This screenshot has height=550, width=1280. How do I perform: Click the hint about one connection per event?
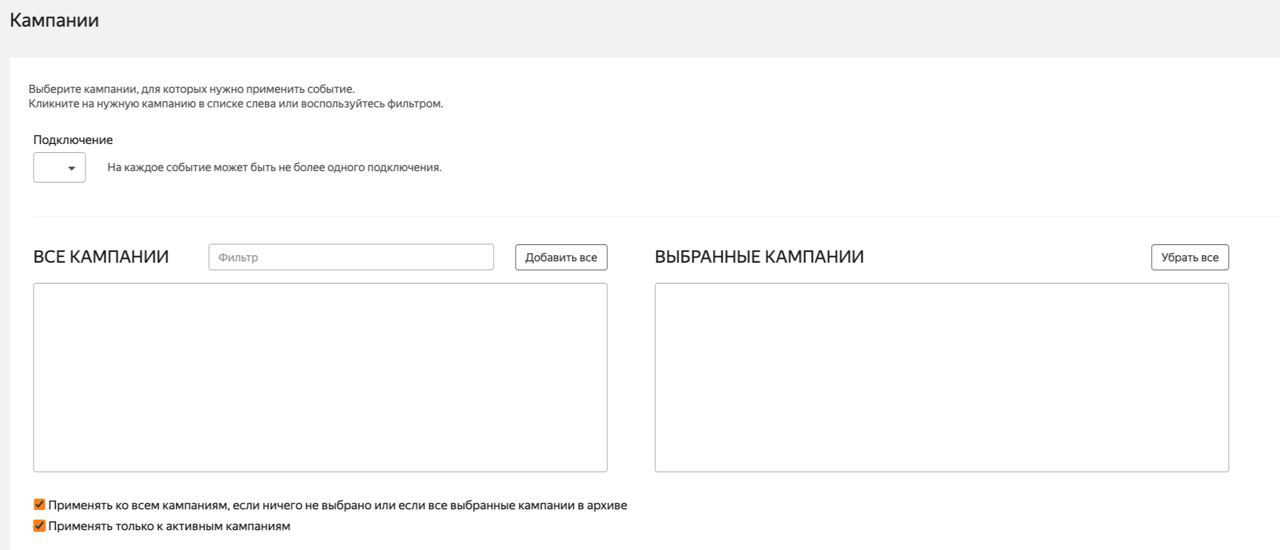[274, 167]
